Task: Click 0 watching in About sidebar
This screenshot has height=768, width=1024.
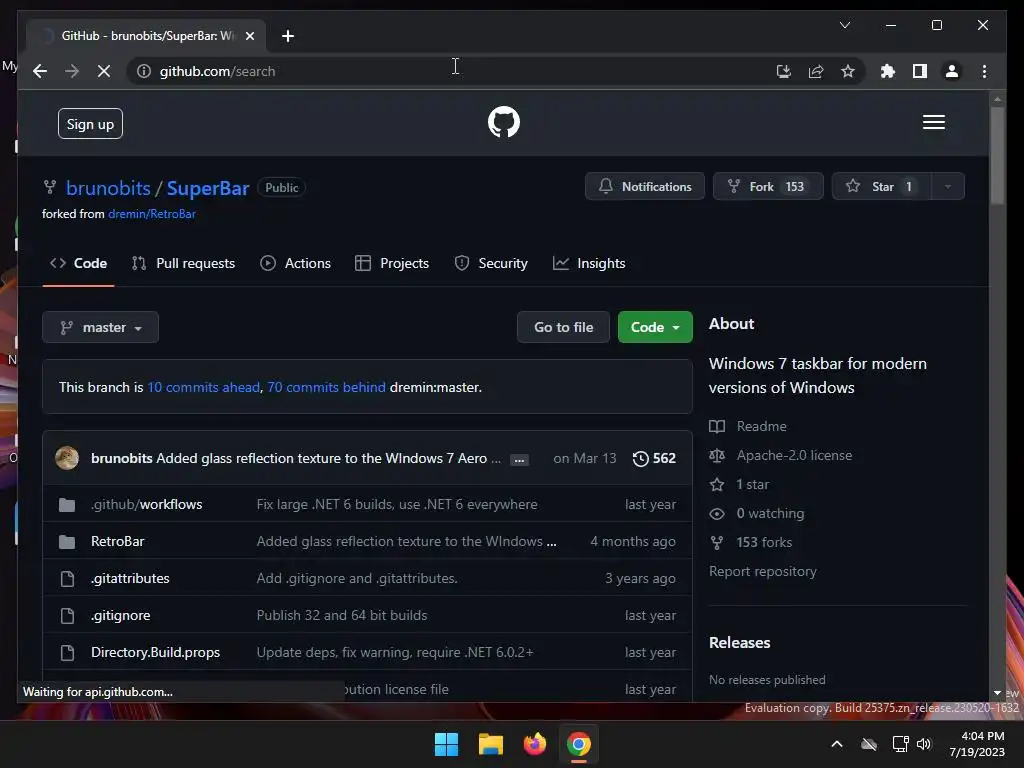Action: (758, 513)
